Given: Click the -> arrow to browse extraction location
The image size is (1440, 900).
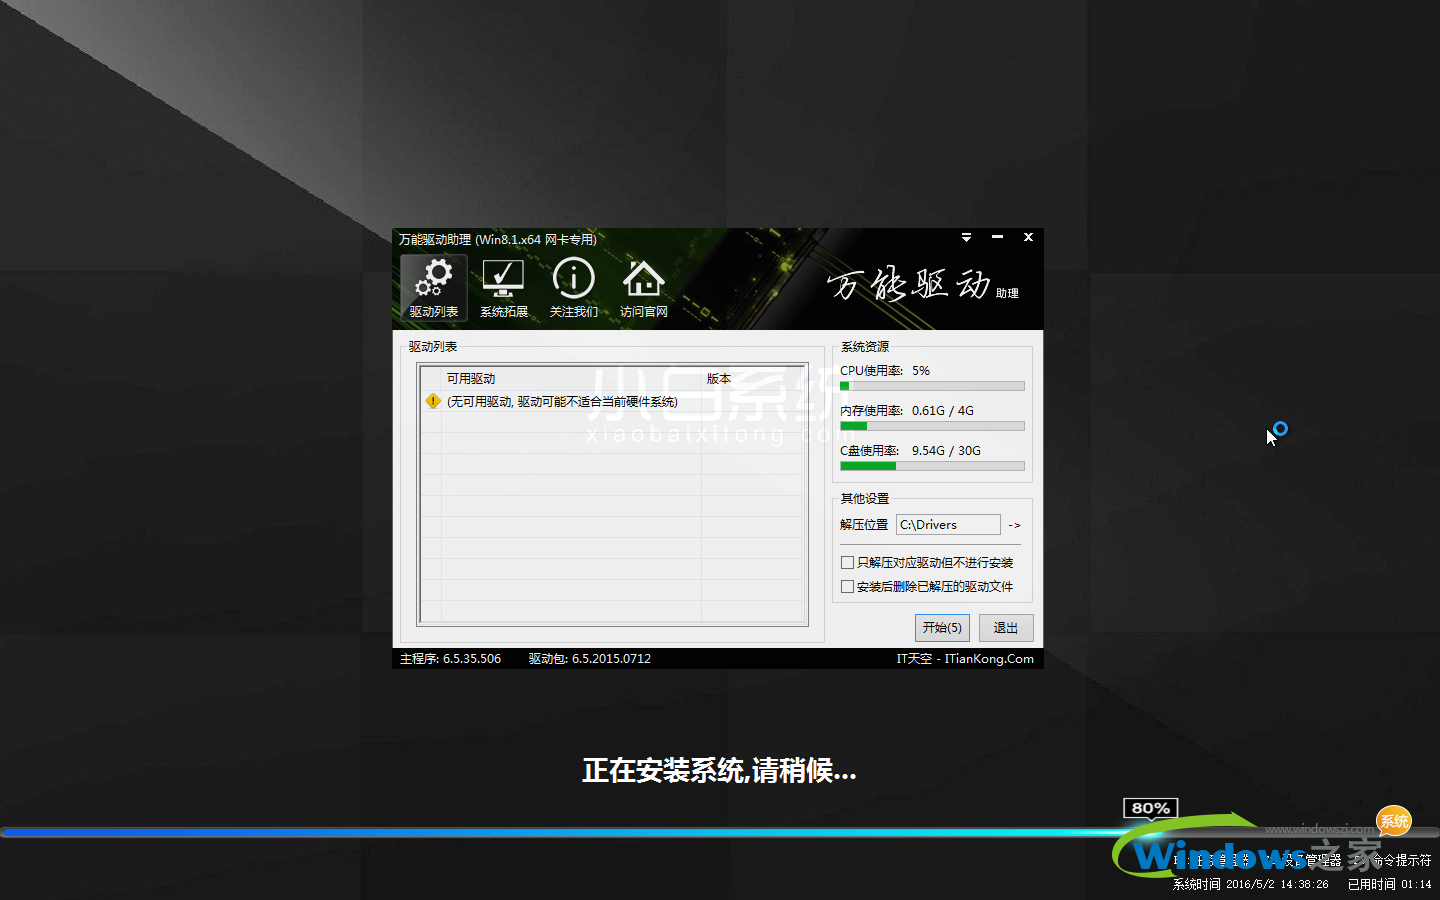Looking at the screenshot, I should [1014, 524].
